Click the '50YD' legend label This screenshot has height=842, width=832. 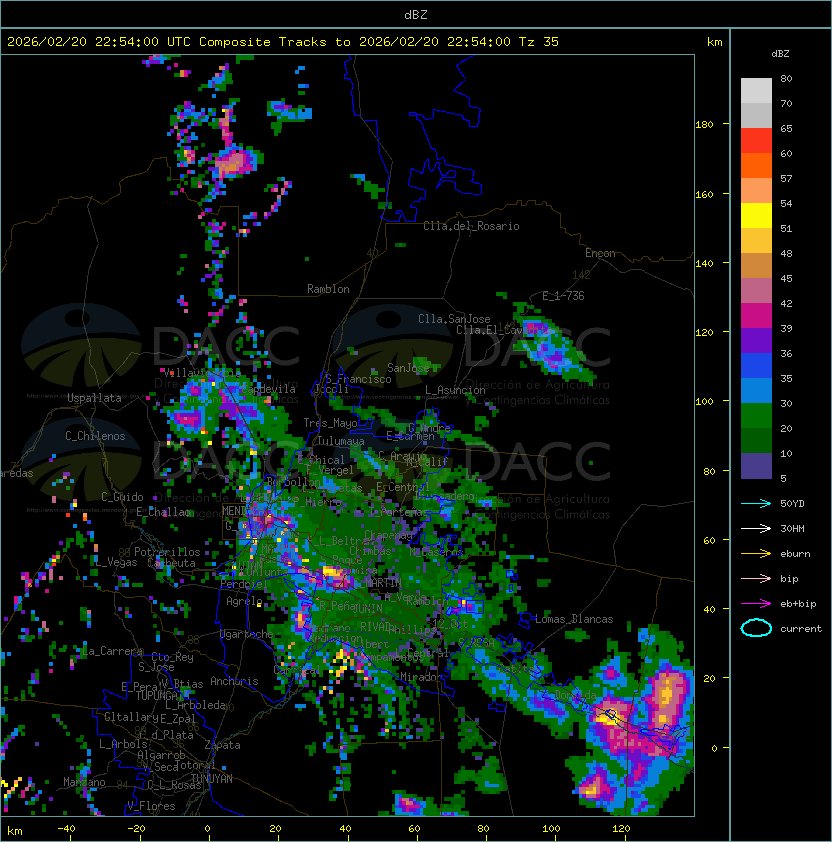(x=792, y=503)
